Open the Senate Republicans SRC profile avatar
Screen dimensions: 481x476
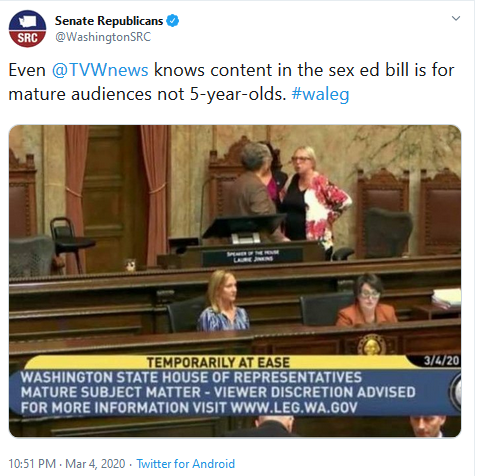point(27,29)
